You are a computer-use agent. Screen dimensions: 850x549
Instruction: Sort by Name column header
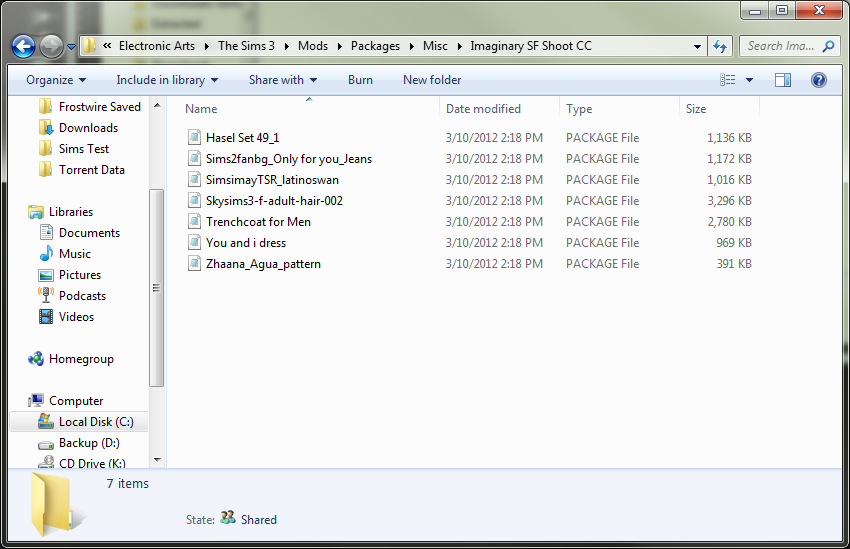click(x=201, y=109)
